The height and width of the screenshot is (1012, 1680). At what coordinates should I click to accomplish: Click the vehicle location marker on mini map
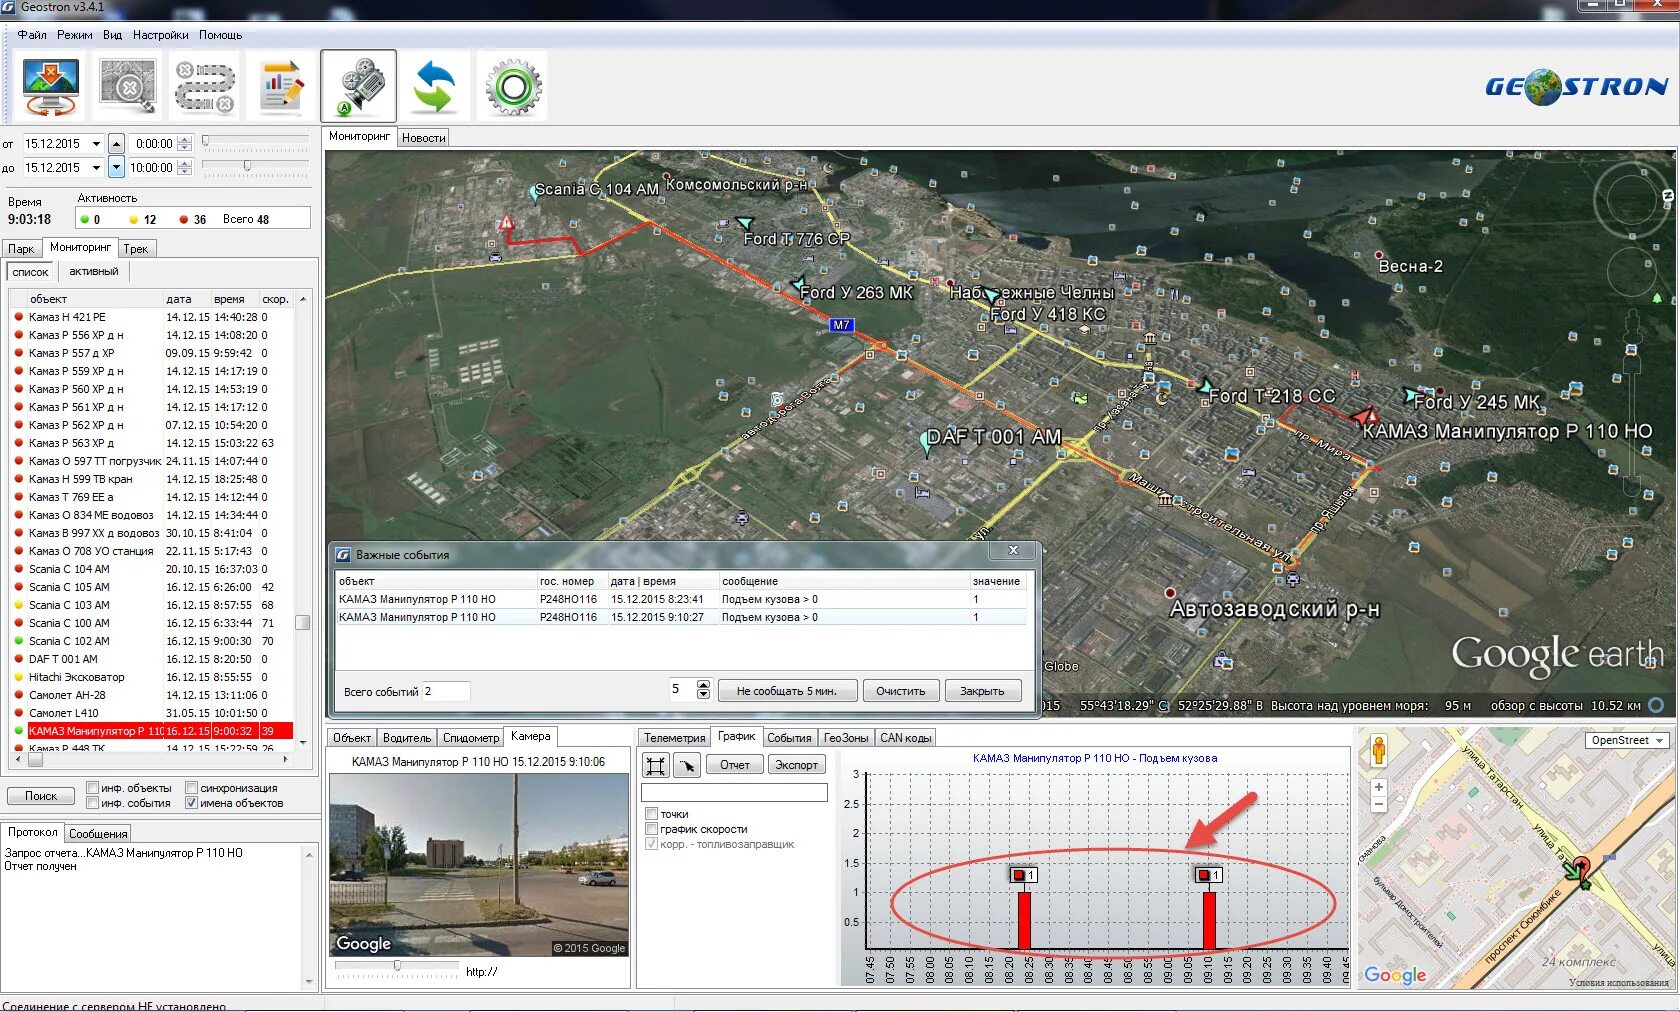(1579, 870)
